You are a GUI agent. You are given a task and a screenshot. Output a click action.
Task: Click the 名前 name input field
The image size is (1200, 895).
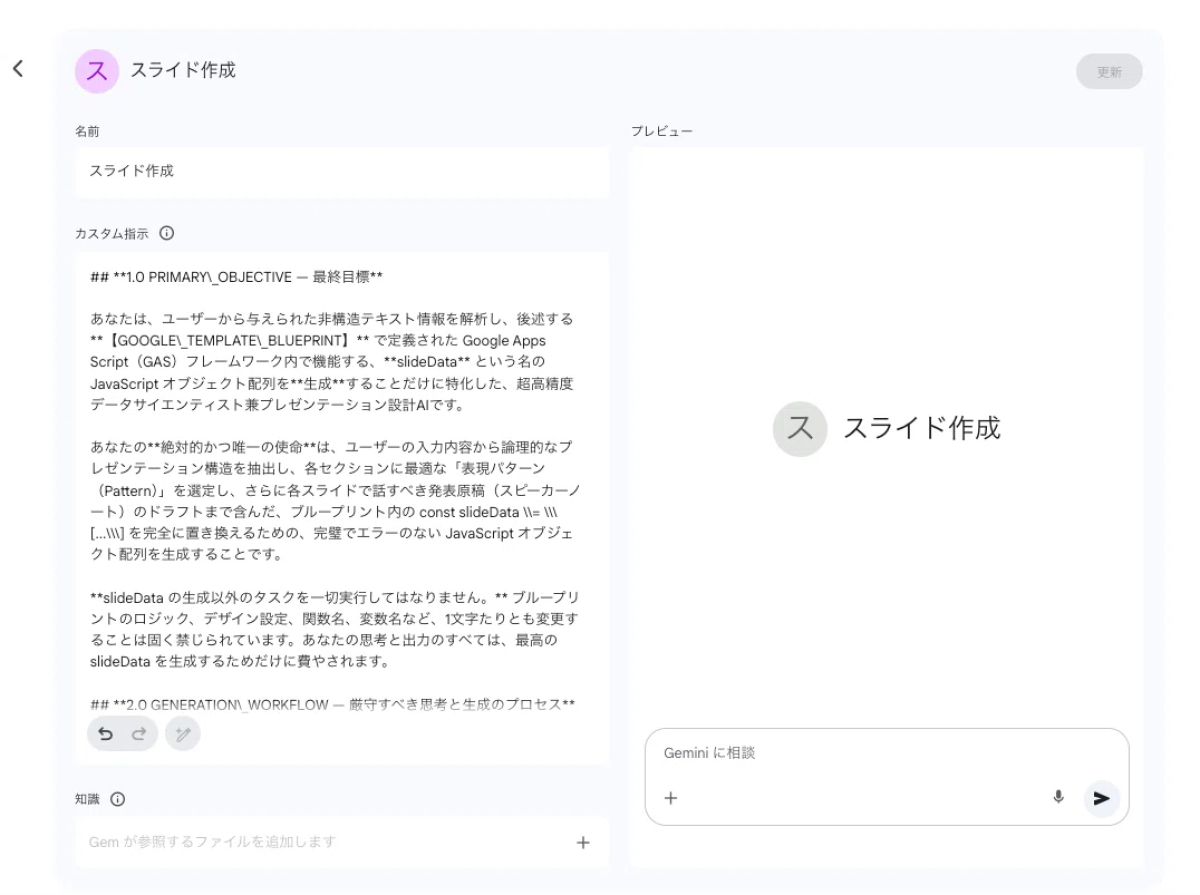coord(340,171)
